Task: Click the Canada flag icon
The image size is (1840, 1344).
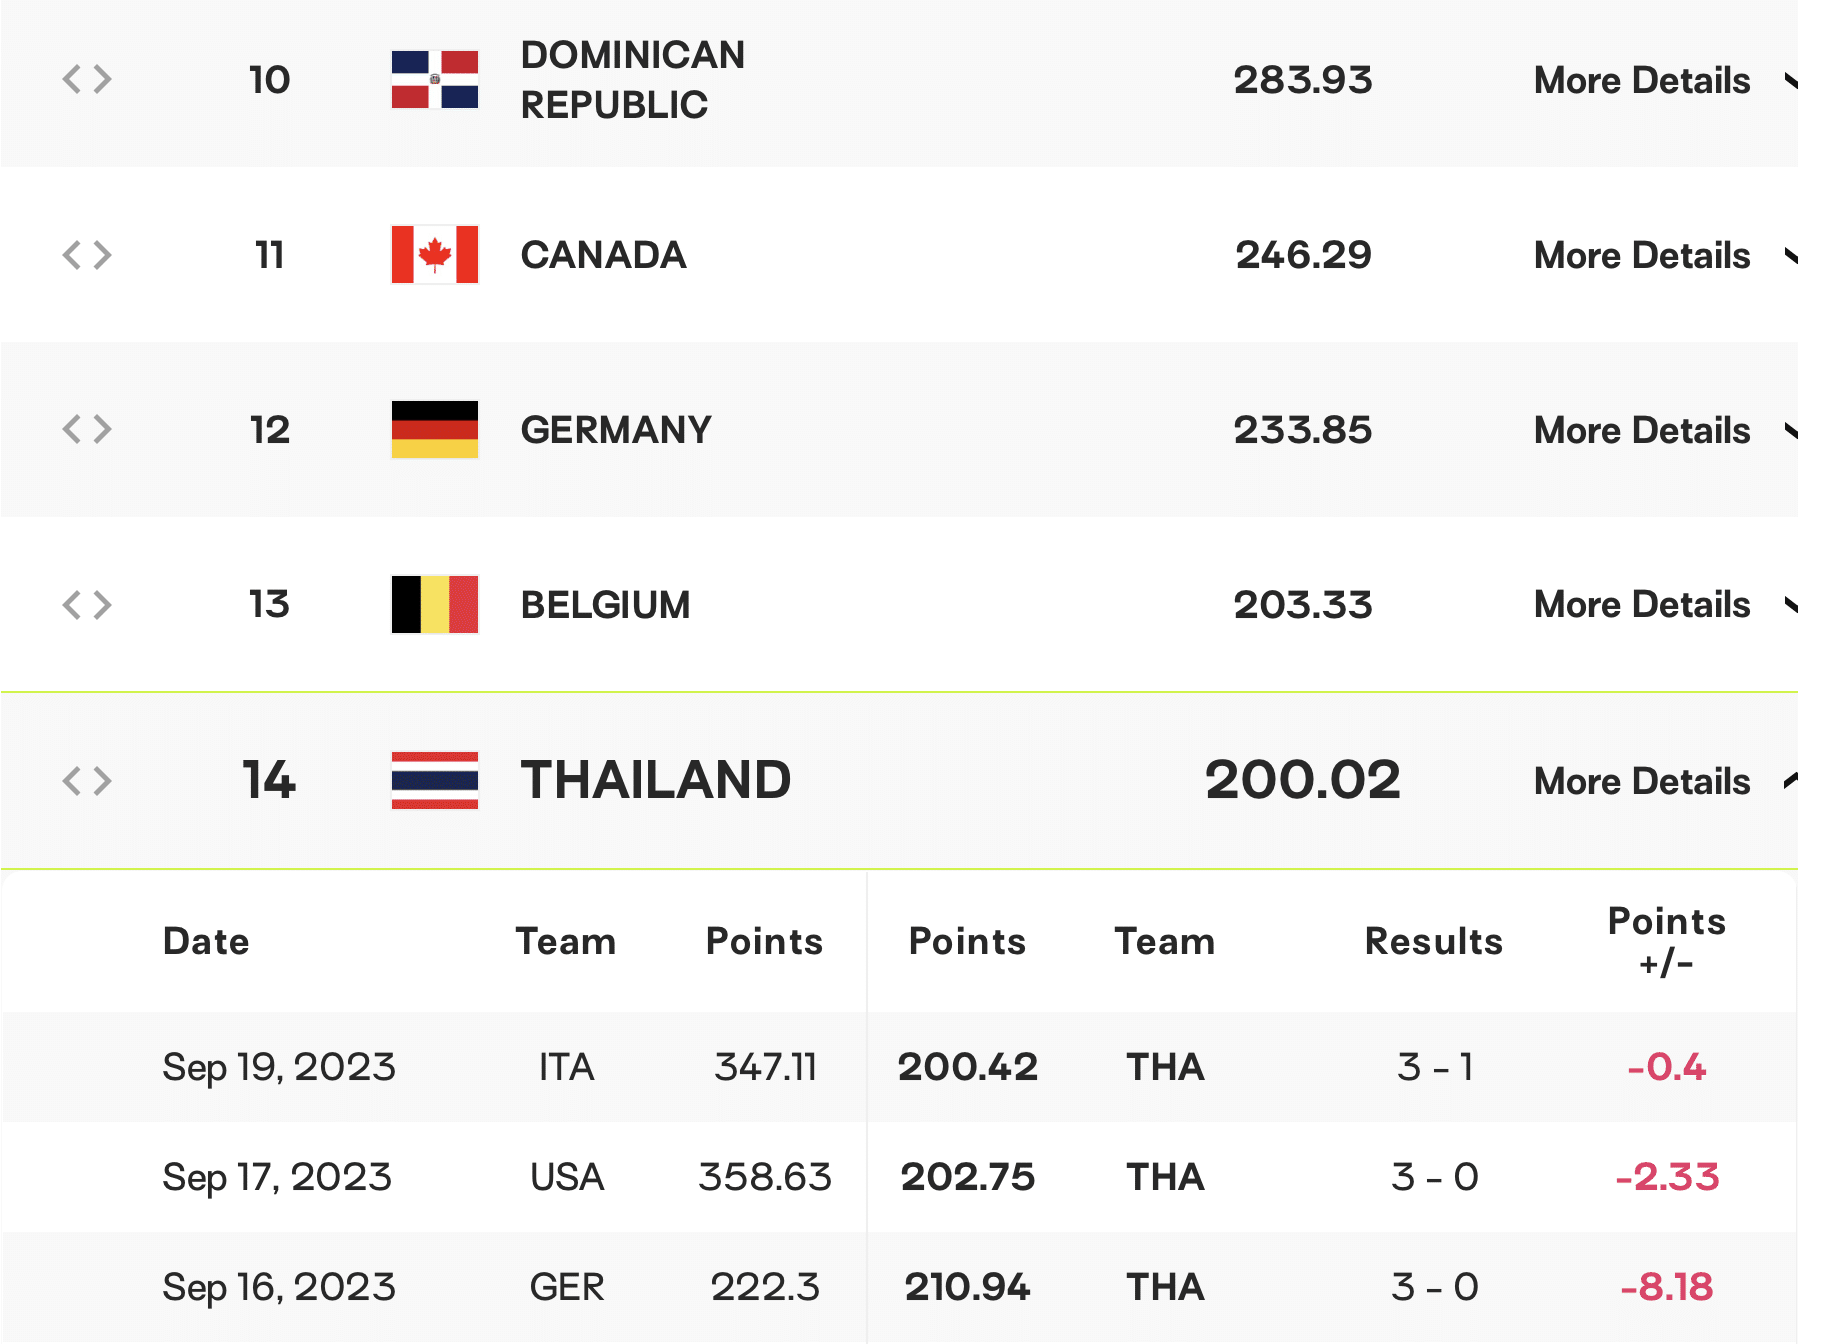Action: [x=434, y=255]
